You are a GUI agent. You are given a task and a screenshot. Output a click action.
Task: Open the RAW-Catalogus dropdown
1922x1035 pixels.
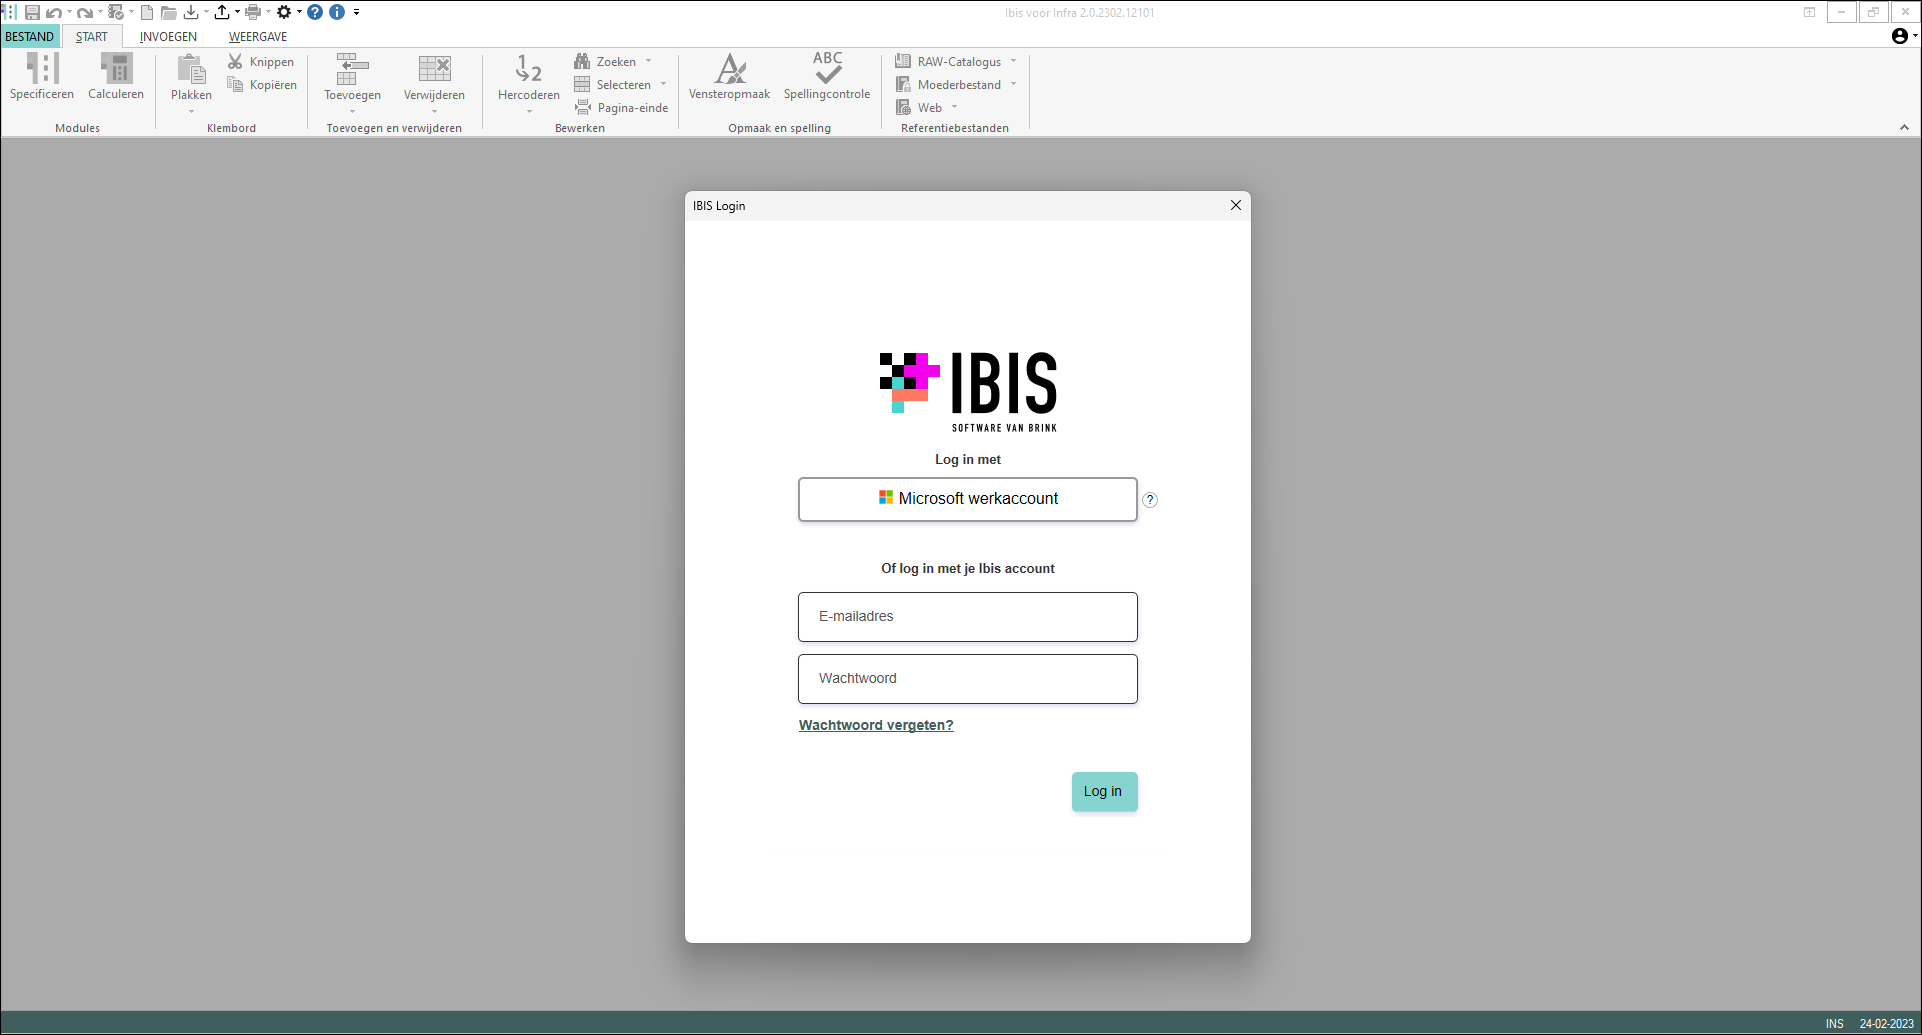pos(1013,61)
